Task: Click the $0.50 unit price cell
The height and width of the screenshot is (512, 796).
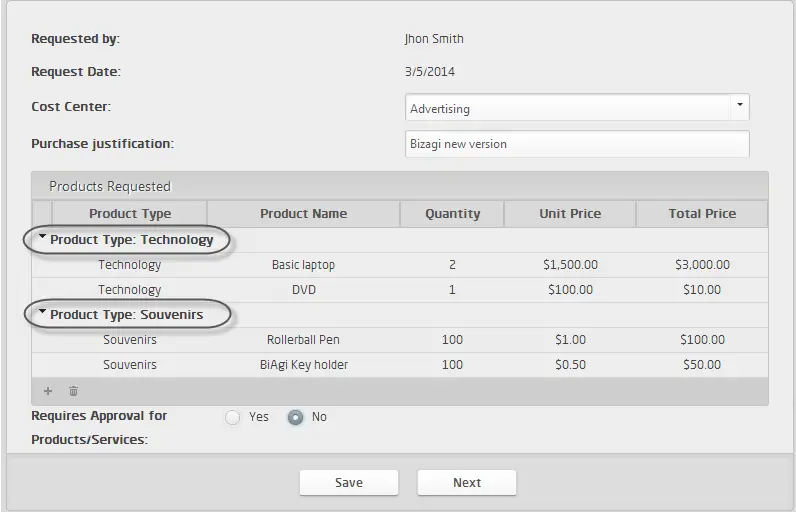Action: tap(570, 365)
